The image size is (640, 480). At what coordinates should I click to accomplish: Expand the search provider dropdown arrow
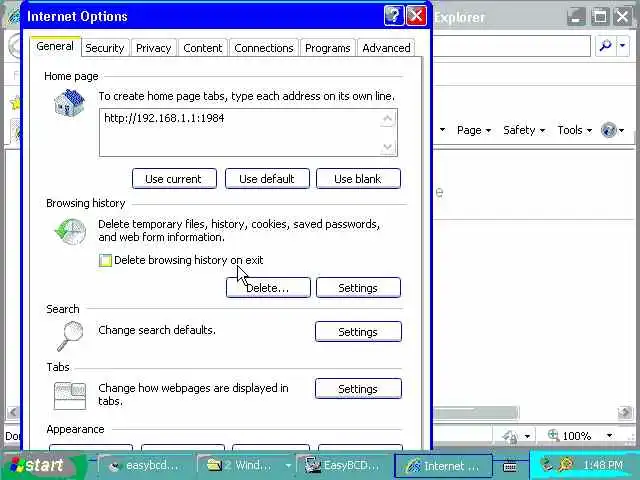pyautogui.click(x=622, y=46)
